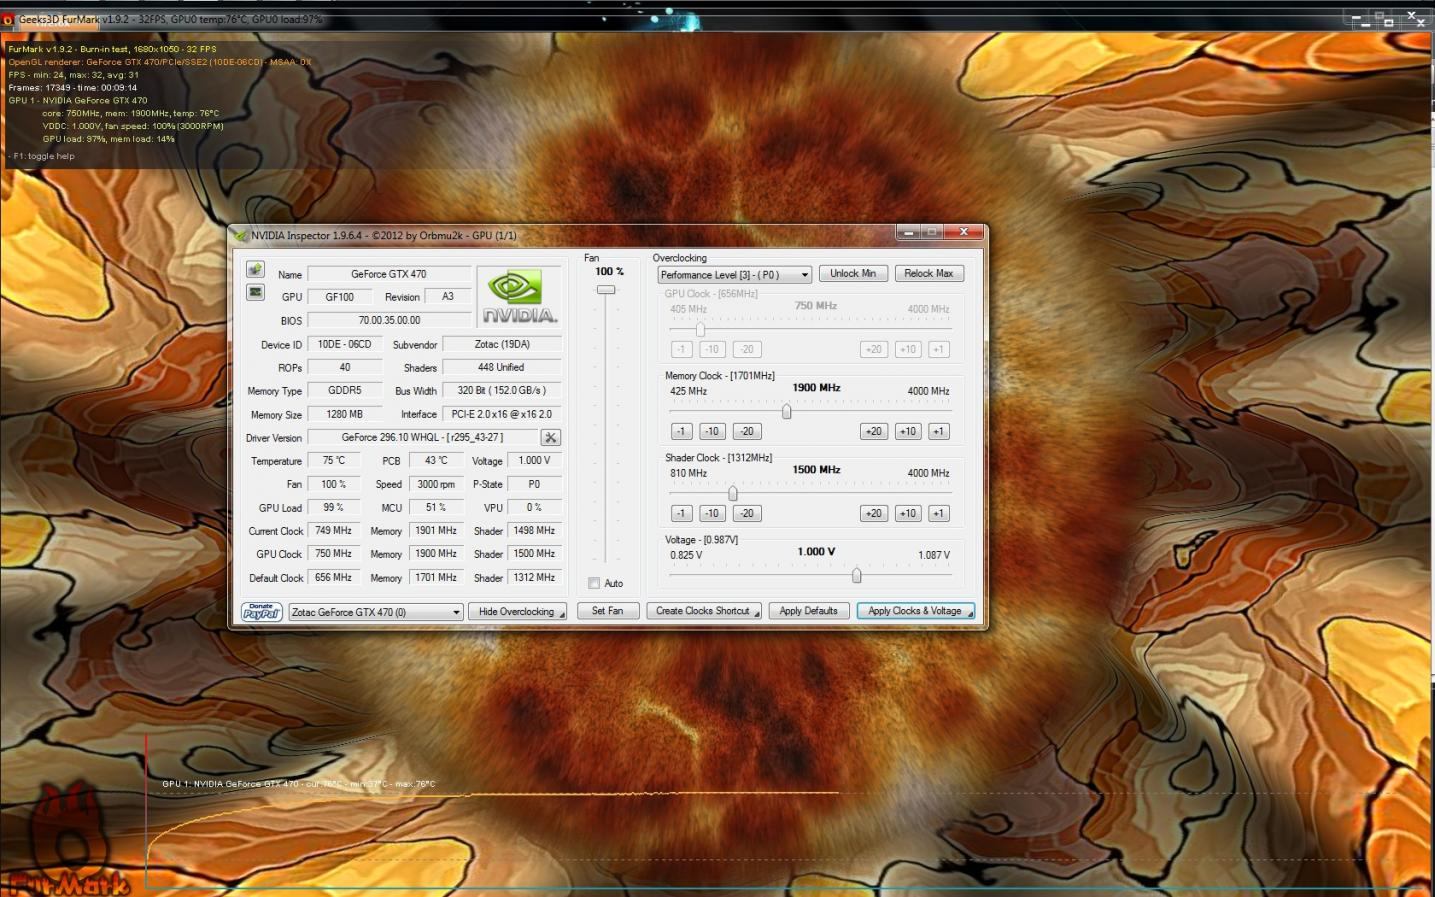This screenshot has height=897, width=1435.
Task: Click the Device ID value 10DE - 06CD
Action: click(345, 344)
